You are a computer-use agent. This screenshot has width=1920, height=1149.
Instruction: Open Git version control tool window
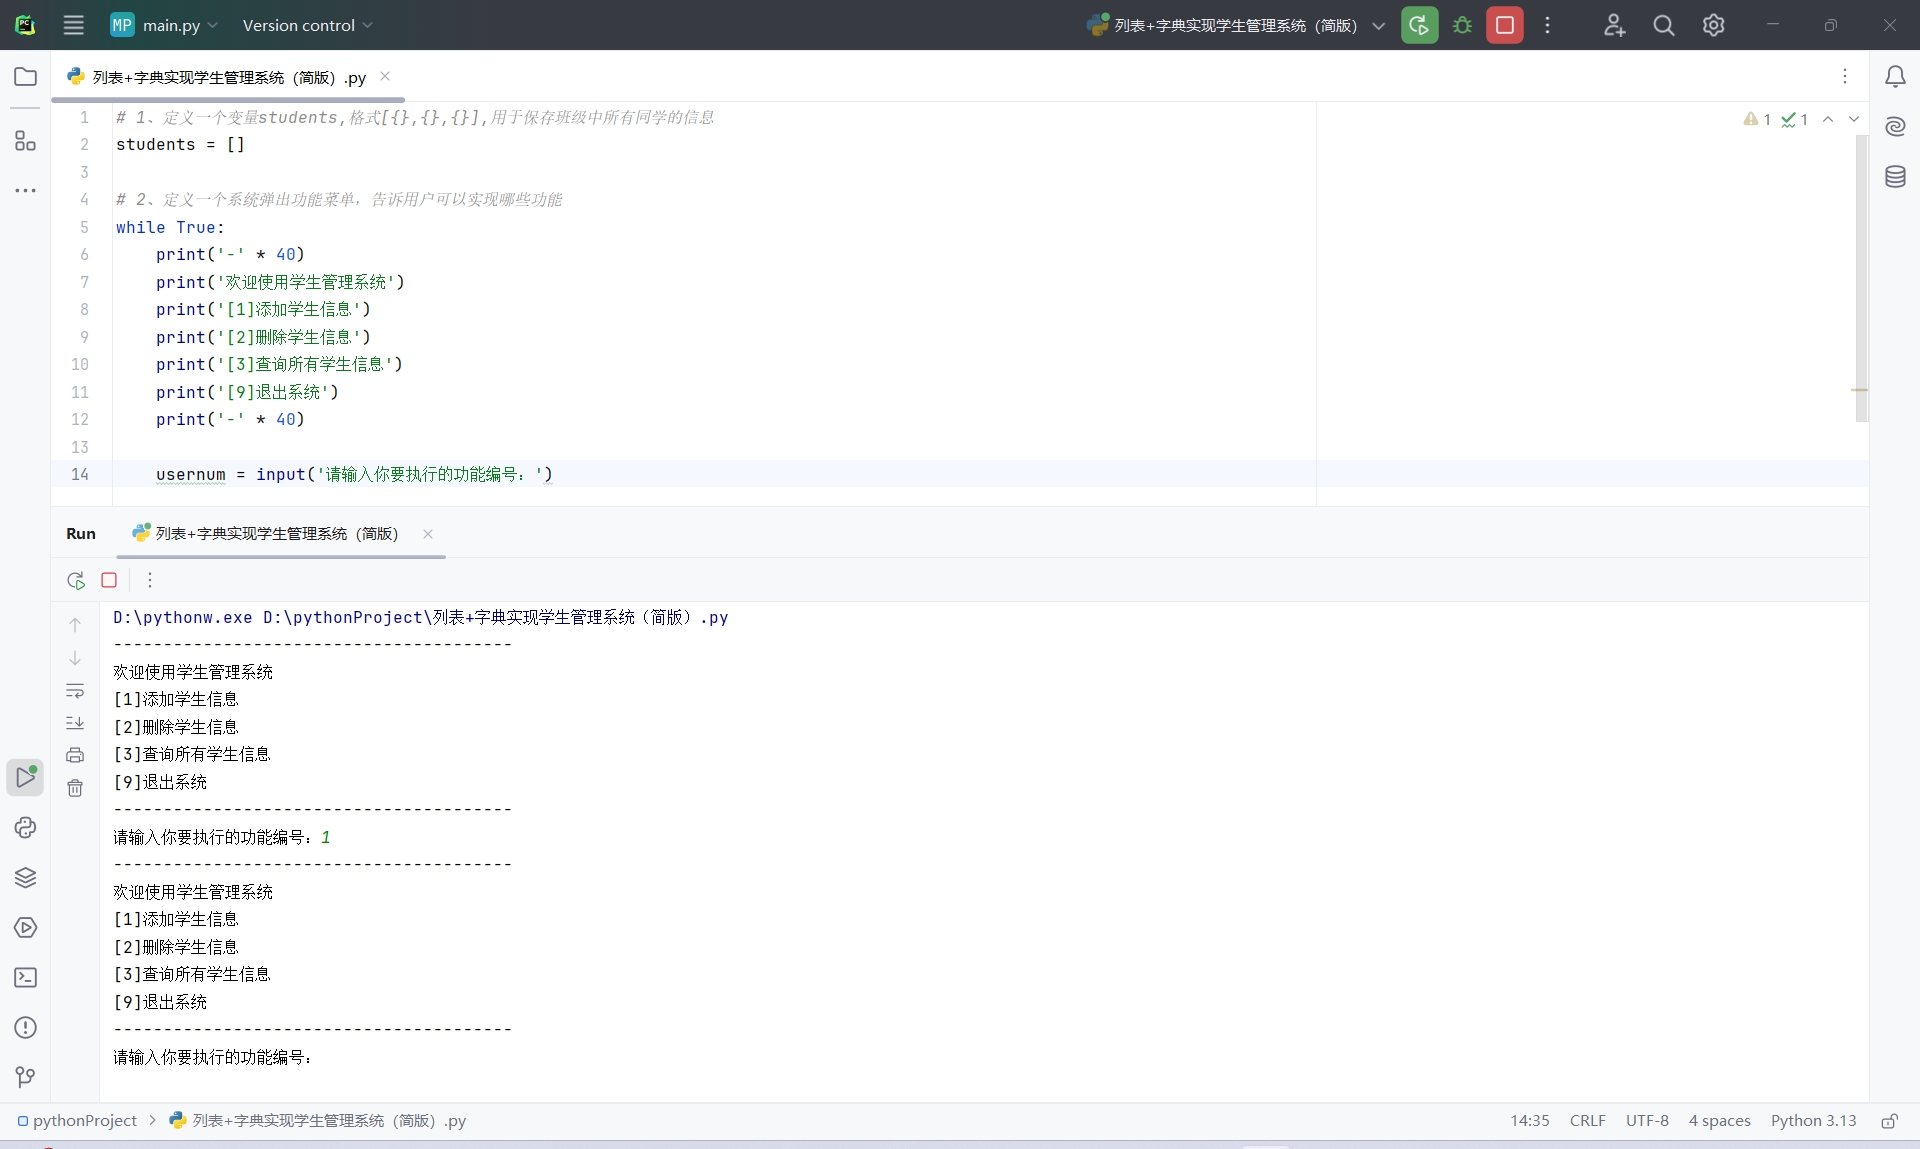pos(26,1077)
